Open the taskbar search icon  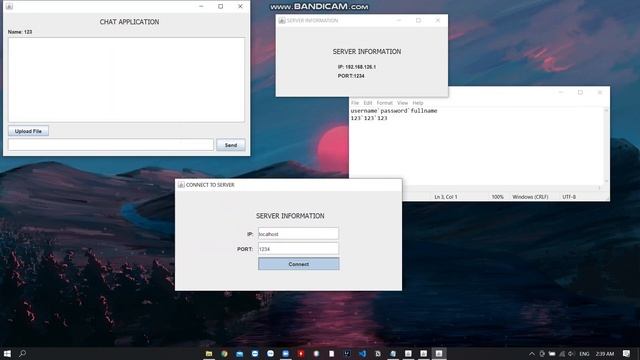point(22,353)
